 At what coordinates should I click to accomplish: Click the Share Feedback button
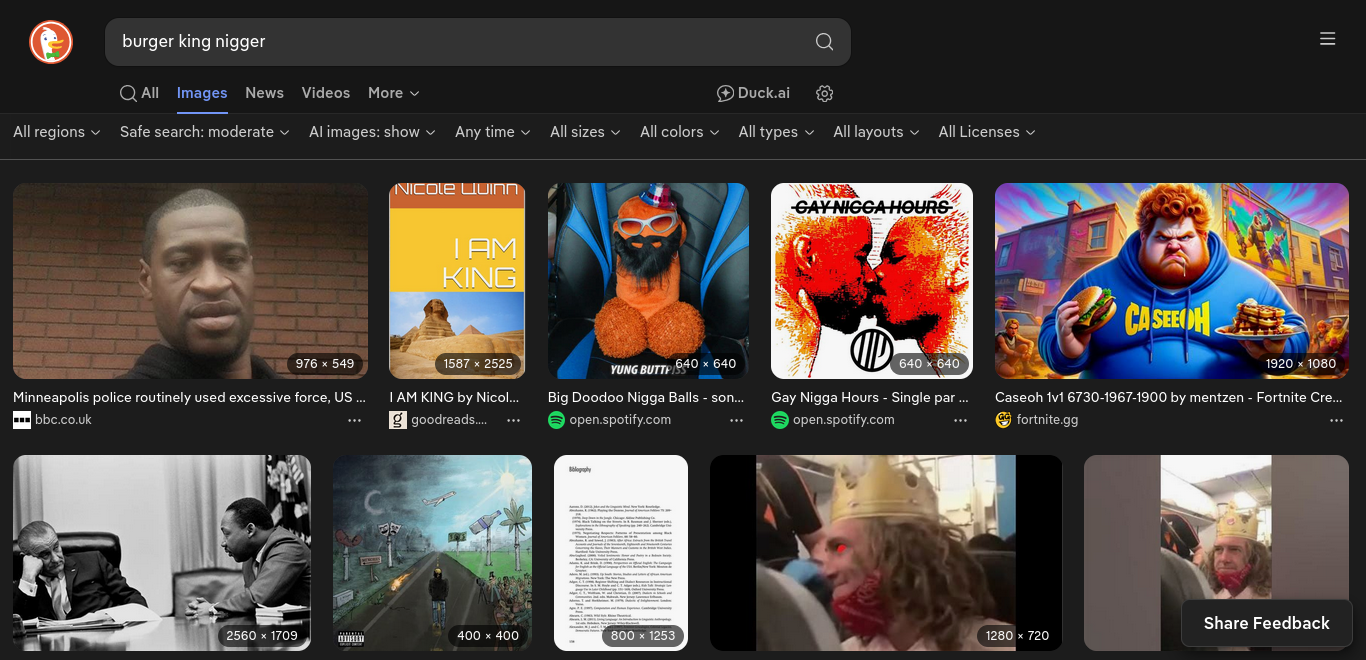[x=1266, y=623]
